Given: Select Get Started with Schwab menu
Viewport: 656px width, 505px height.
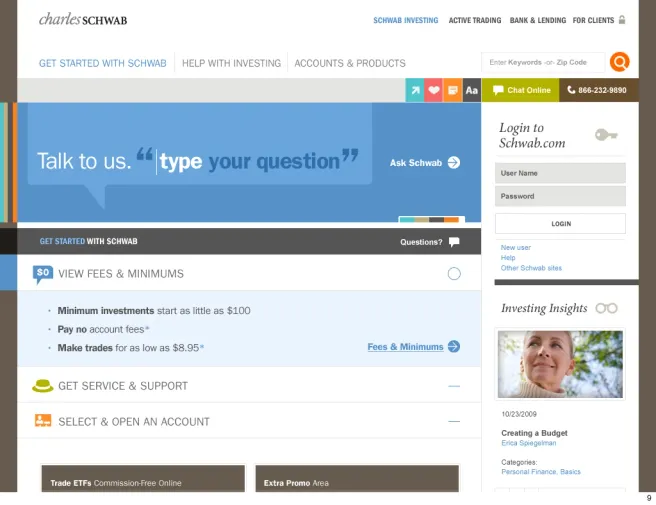Looking at the screenshot, I should pos(102,63).
